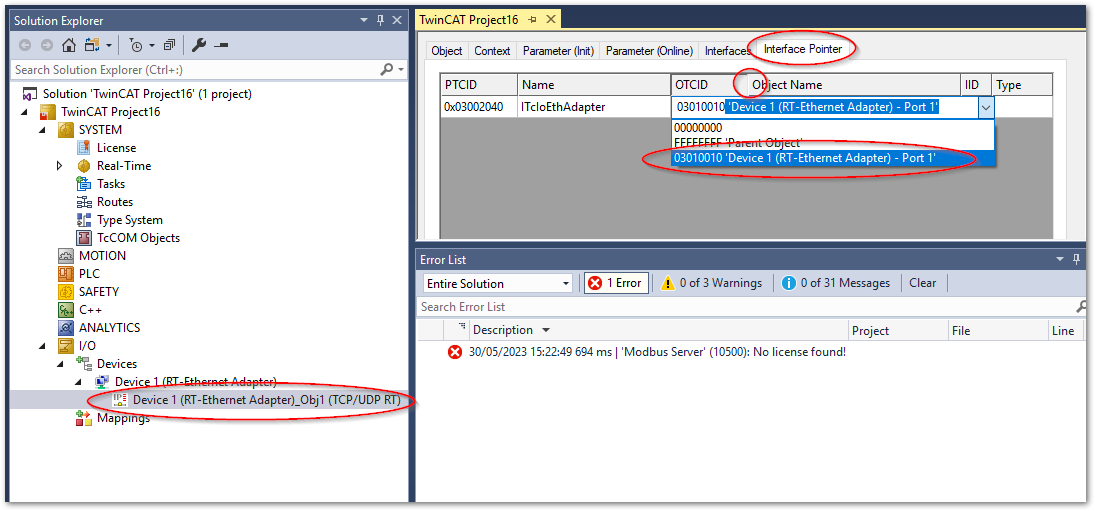1095x511 pixels.
Task: Pin the TwinCAT Project16 document tab
Action: [533, 20]
